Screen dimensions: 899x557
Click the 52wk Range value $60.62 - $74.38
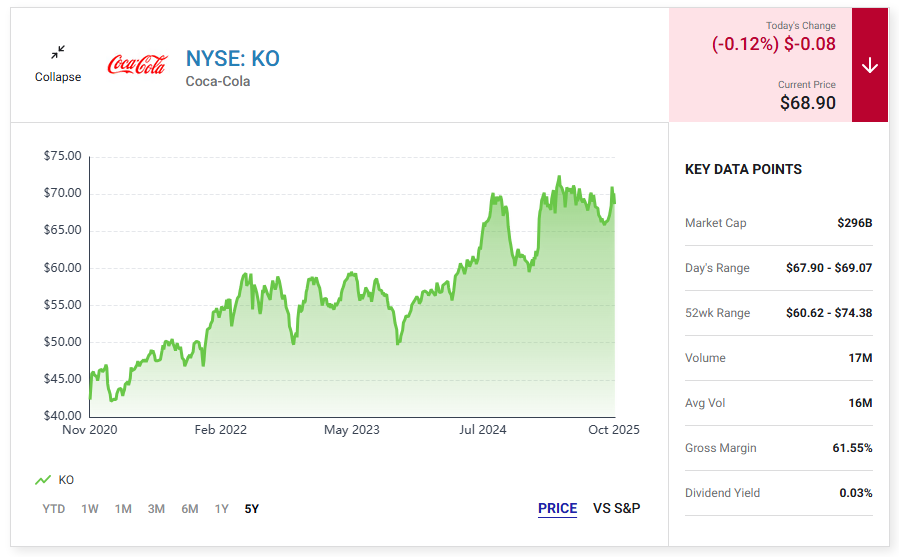coord(829,313)
